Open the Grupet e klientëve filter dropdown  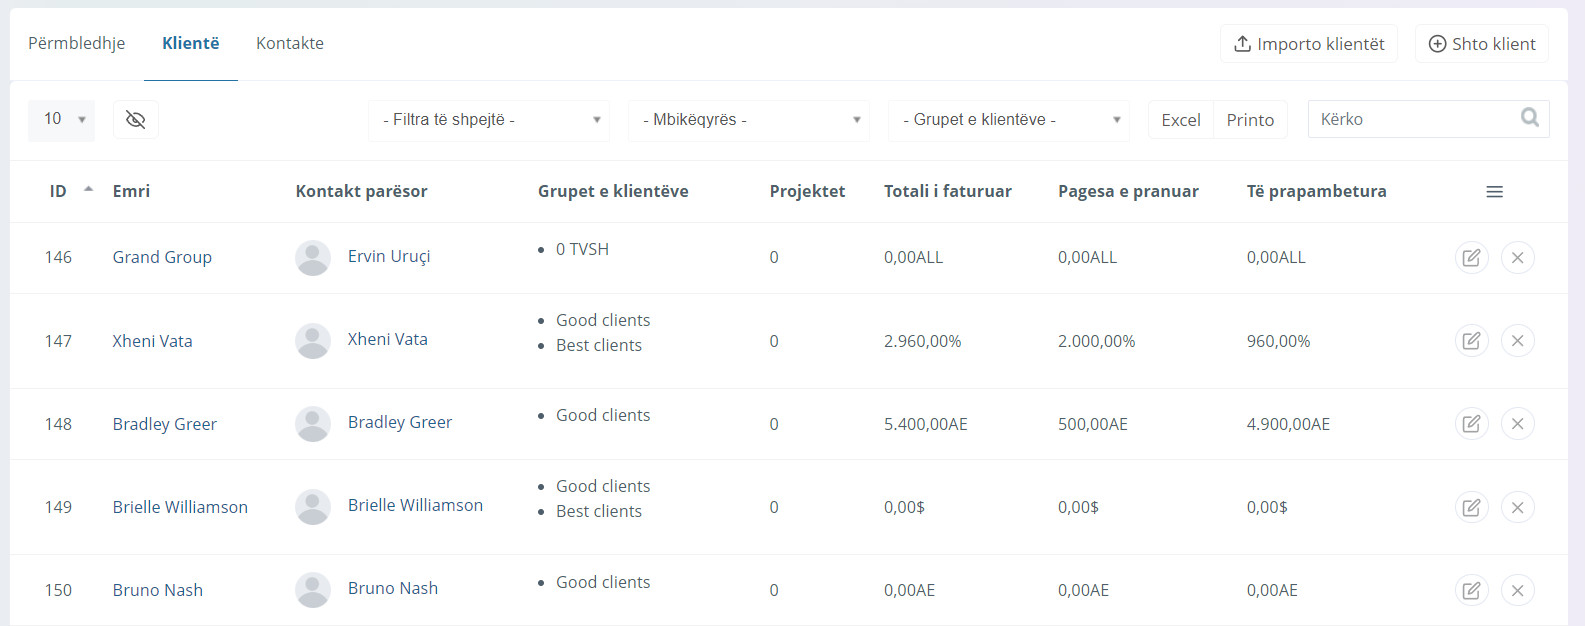coord(1009,120)
